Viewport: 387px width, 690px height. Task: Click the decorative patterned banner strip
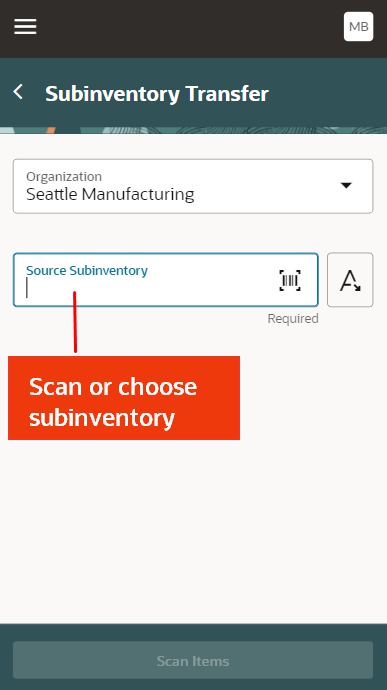tap(193, 130)
